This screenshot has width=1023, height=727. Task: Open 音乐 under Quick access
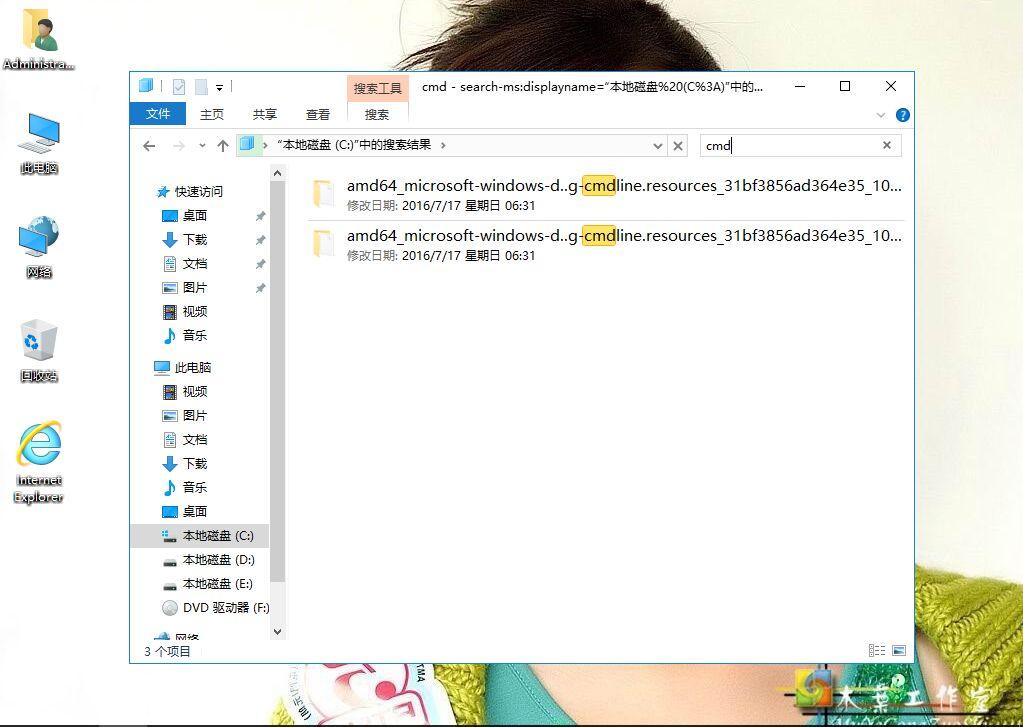185,335
